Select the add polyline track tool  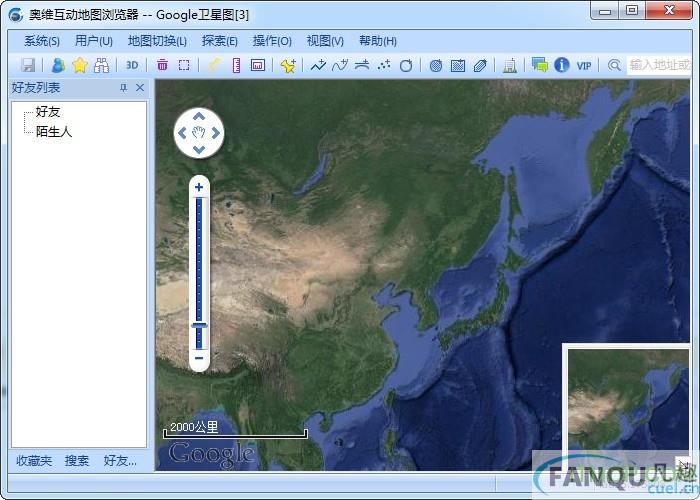tap(318, 65)
